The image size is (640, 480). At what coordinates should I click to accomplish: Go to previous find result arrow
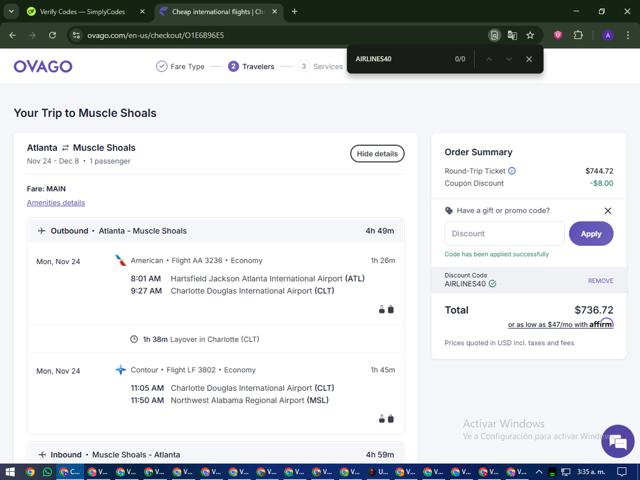point(489,59)
